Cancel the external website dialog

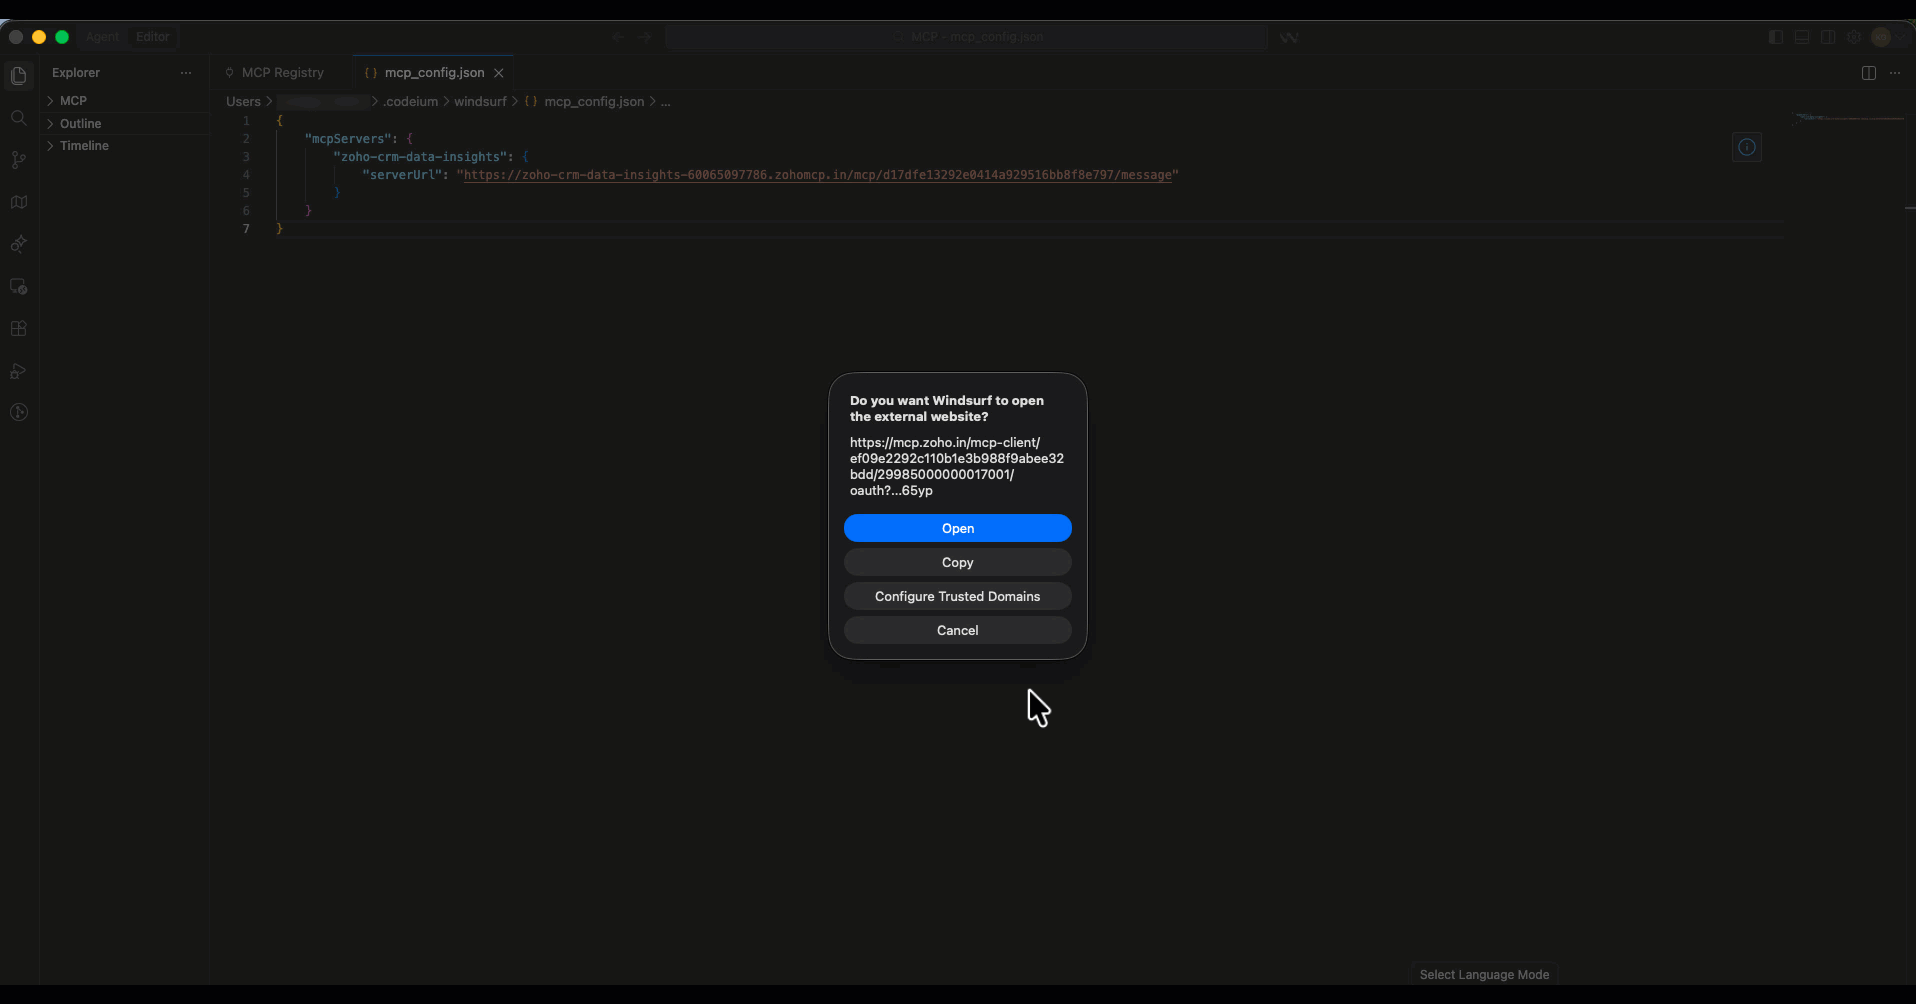pos(958,630)
